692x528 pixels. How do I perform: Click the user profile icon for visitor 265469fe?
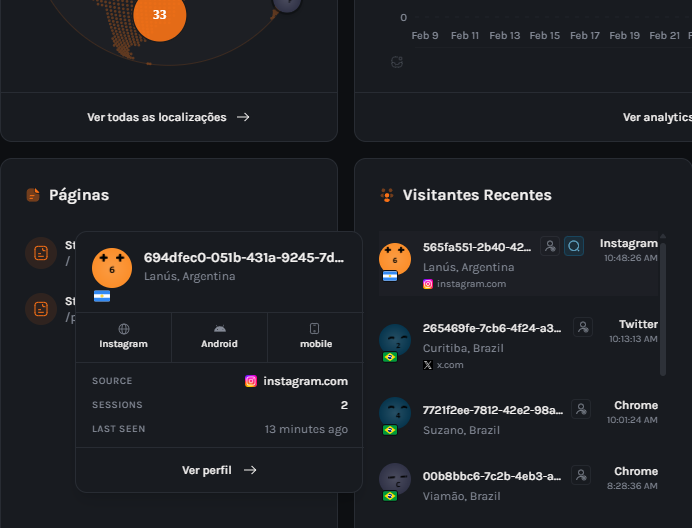click(x=583, y=327)
